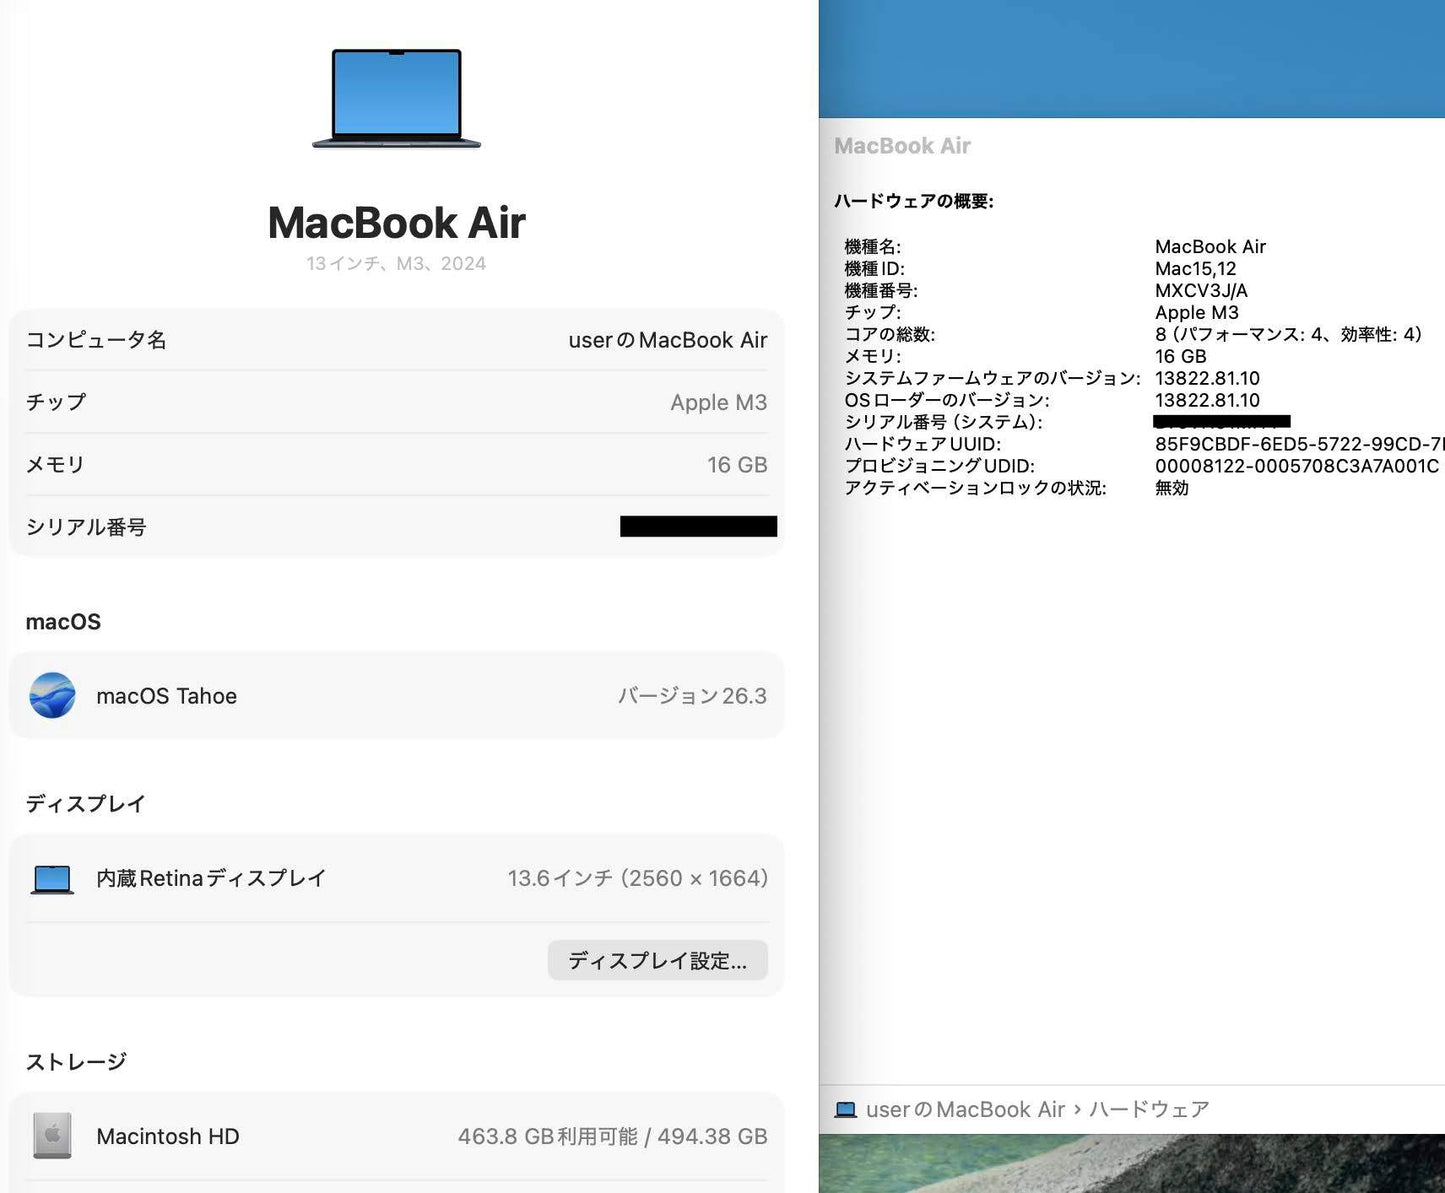Click '463.8 GB利用可能 / 494.38 GB' storage value

click(x=613, y=1136)
